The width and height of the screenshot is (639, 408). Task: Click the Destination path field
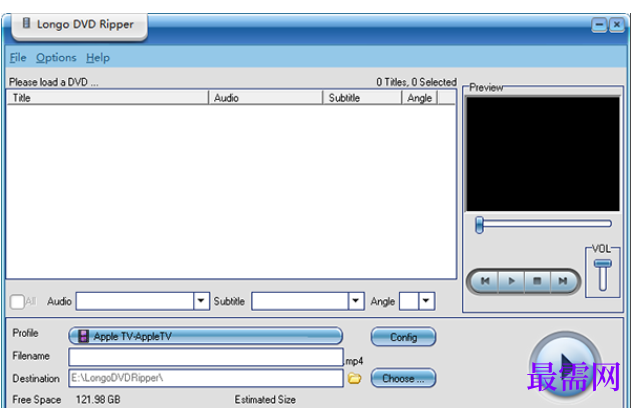click(206, 378)
